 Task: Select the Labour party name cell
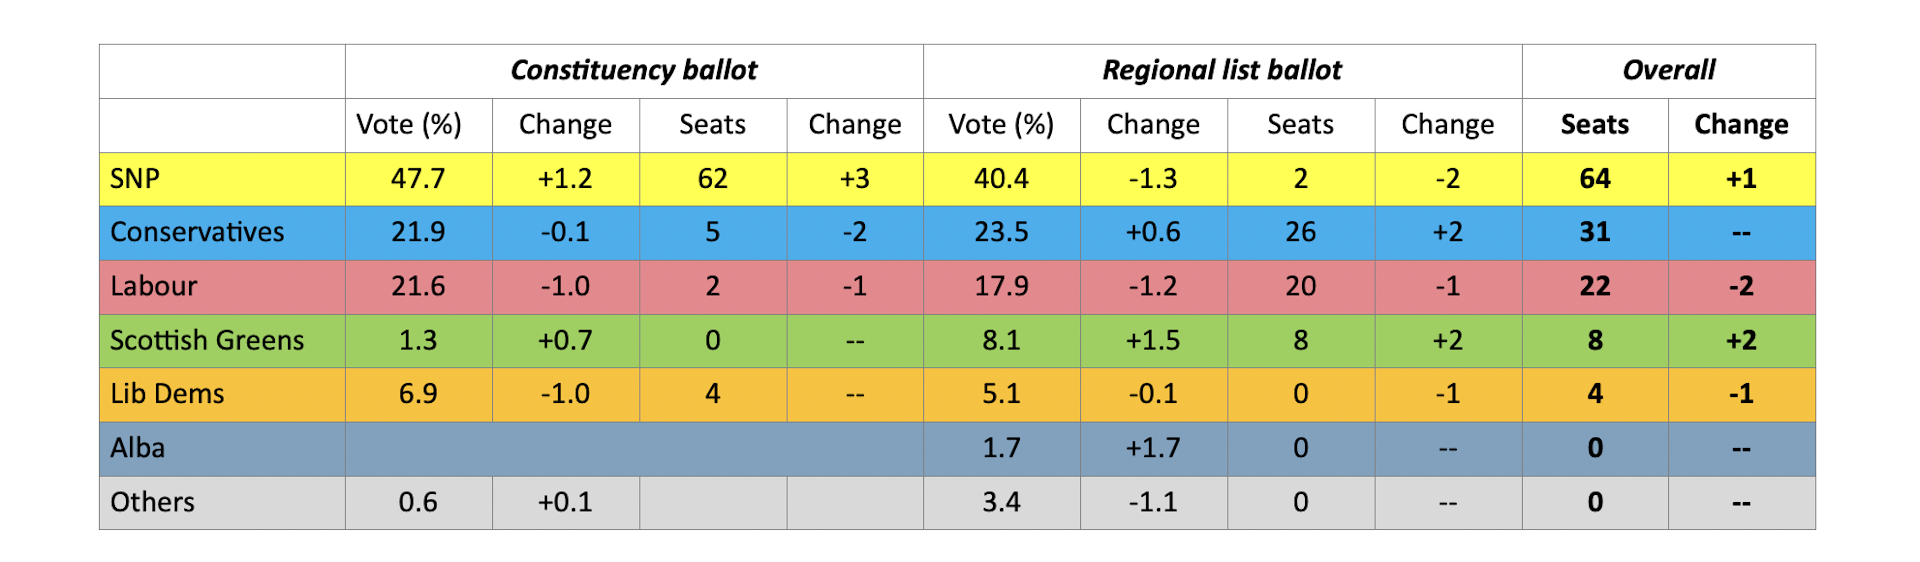coord(154,287)
